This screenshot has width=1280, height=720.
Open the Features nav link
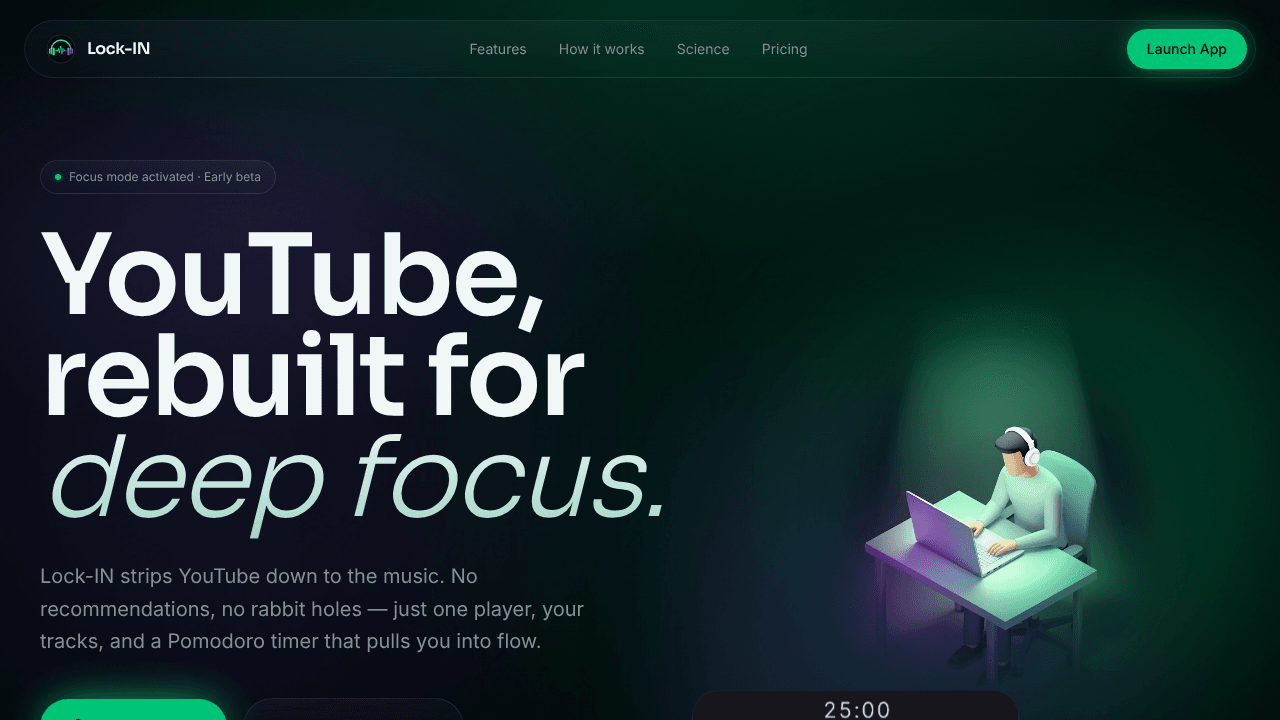click(x=498, y=49)
